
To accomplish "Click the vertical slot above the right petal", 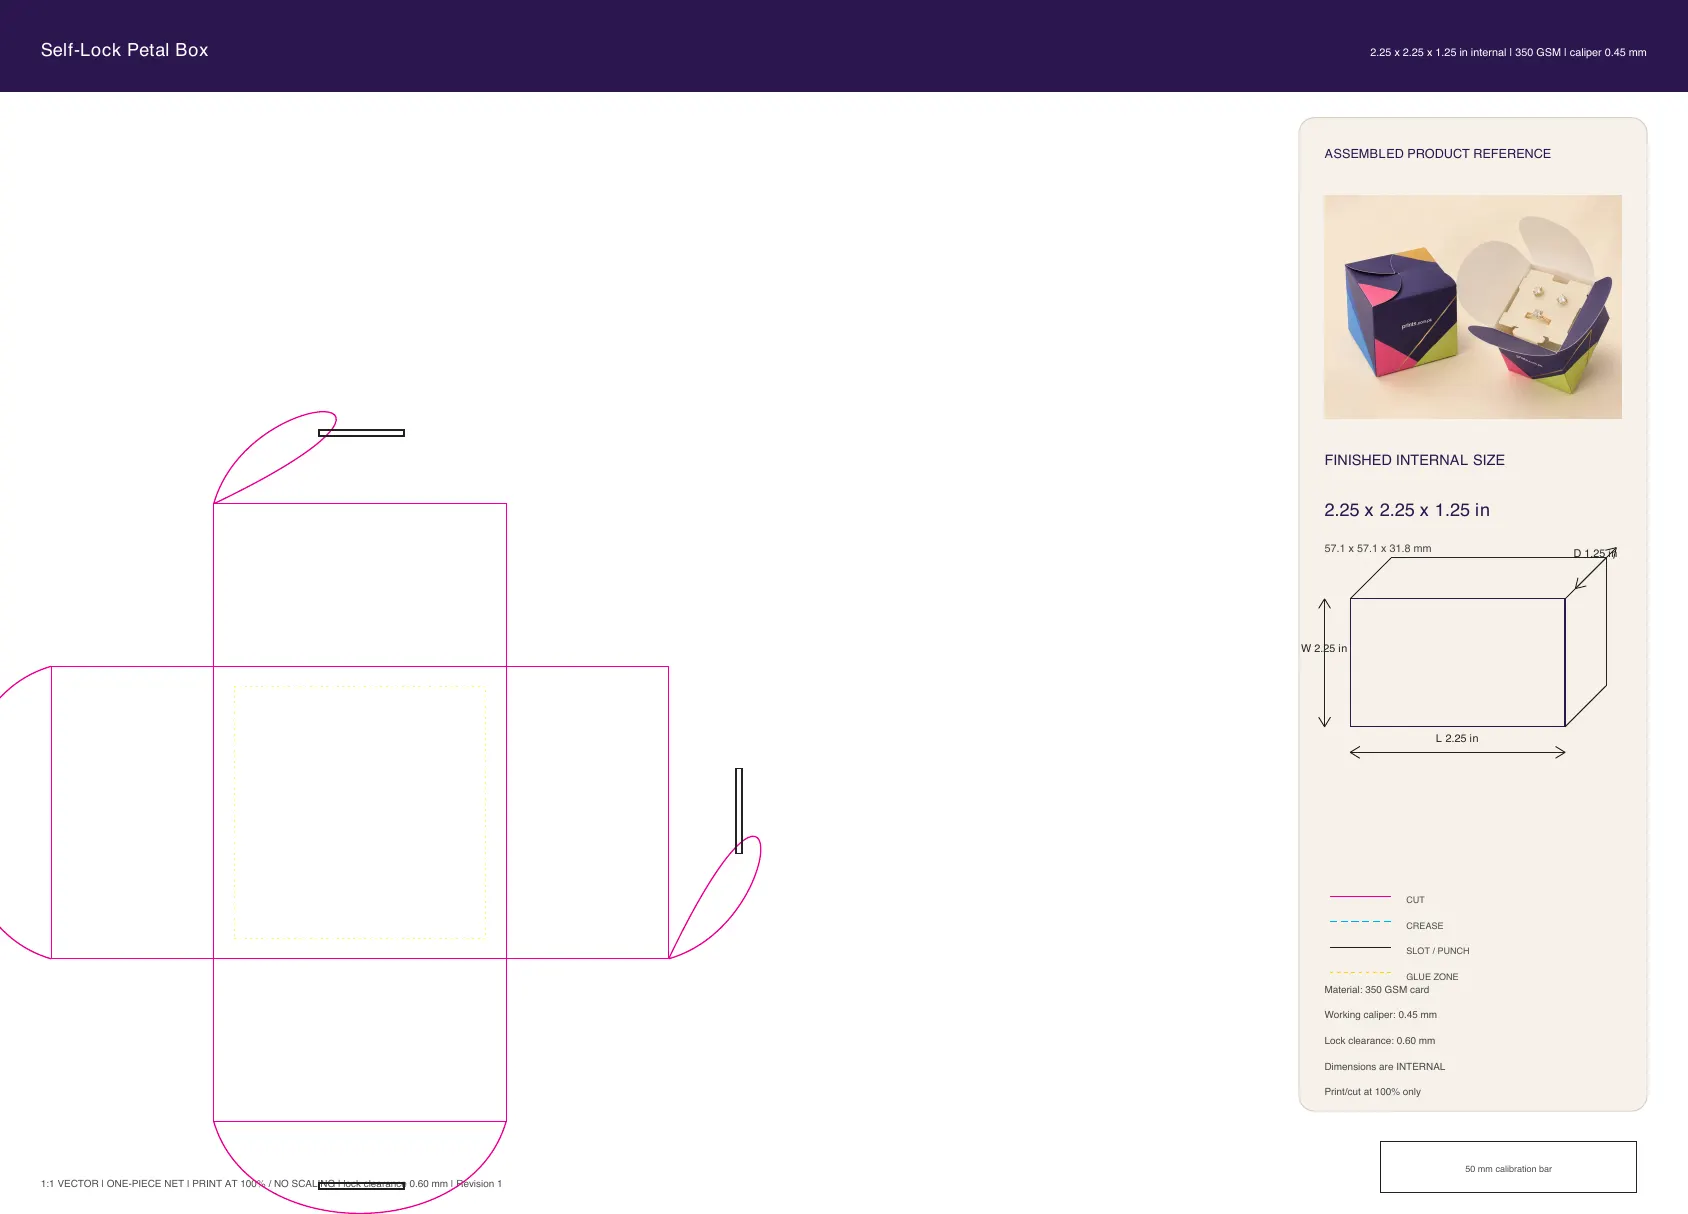I will pos(739,811).
